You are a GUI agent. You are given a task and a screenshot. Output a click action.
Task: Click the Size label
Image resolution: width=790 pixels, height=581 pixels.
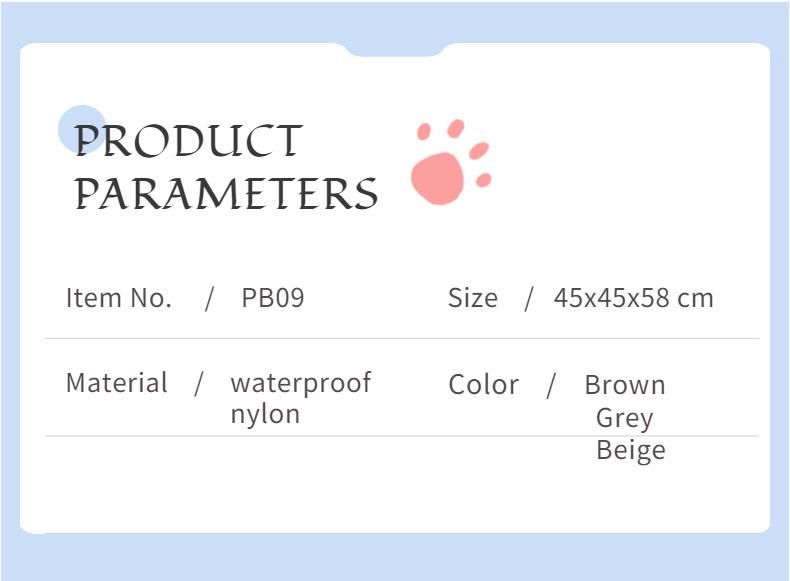[x=473, y=298]
